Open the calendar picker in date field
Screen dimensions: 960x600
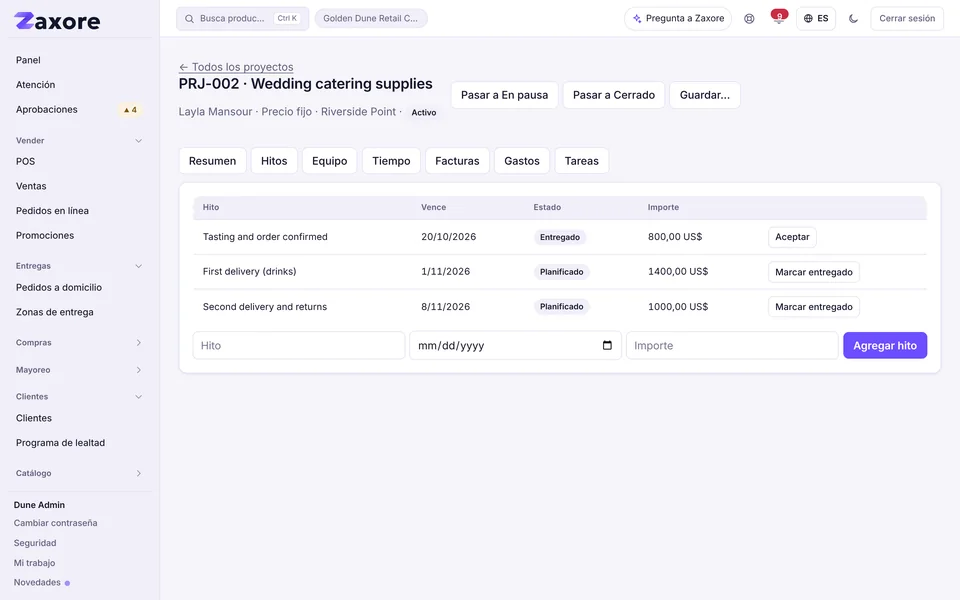(x=607, y=345)
